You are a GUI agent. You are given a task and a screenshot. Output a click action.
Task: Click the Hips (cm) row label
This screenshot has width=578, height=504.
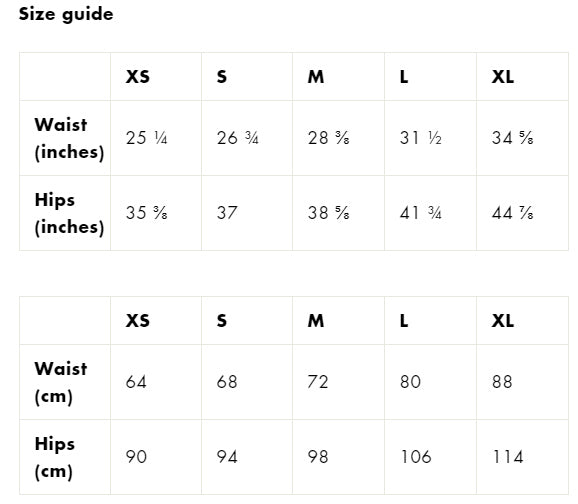click(x=55, y=458)
